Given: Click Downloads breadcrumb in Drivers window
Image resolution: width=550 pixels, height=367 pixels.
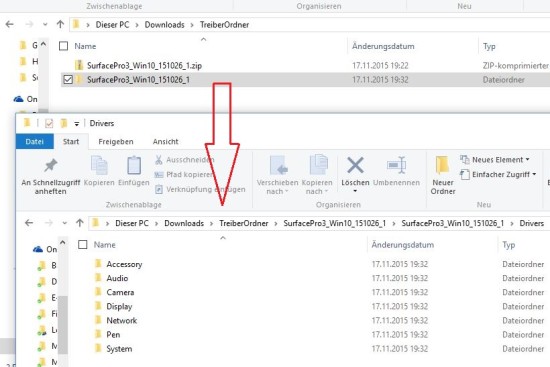Looking at the screenshot, I should (184, 223).
